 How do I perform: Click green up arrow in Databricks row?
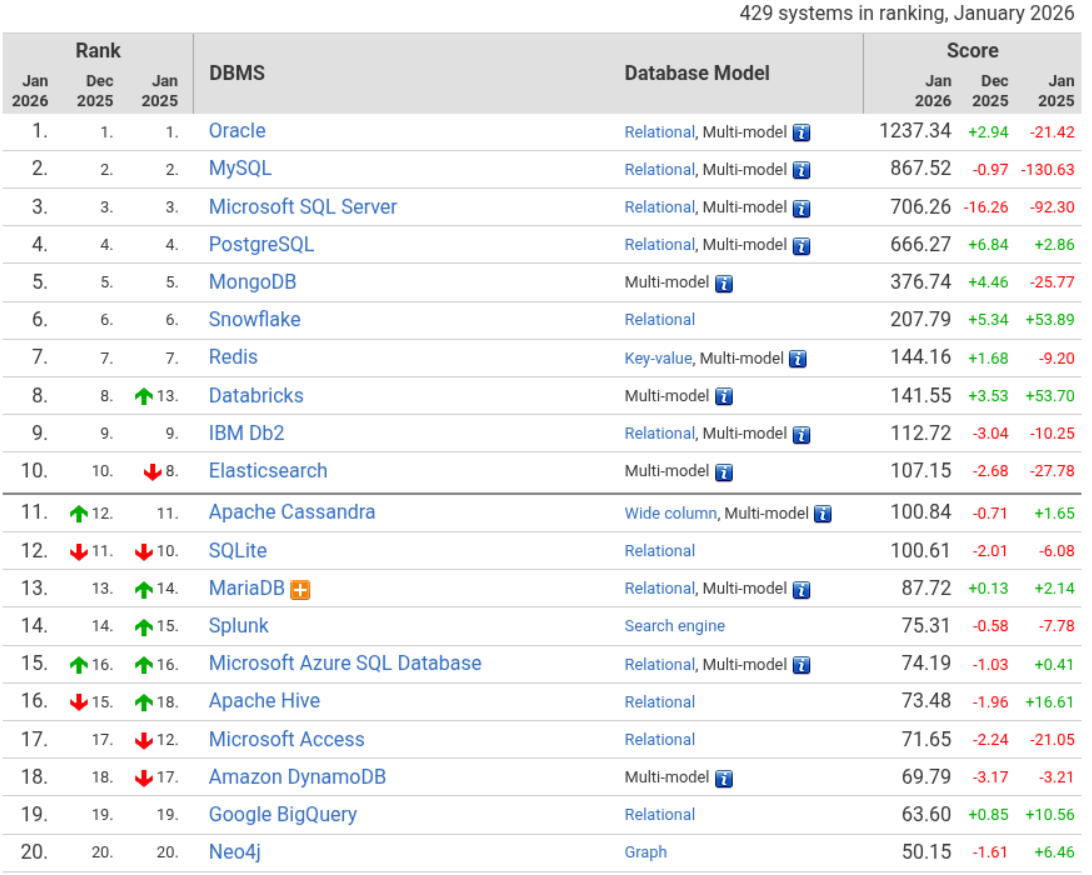click(x=144, y=396)
